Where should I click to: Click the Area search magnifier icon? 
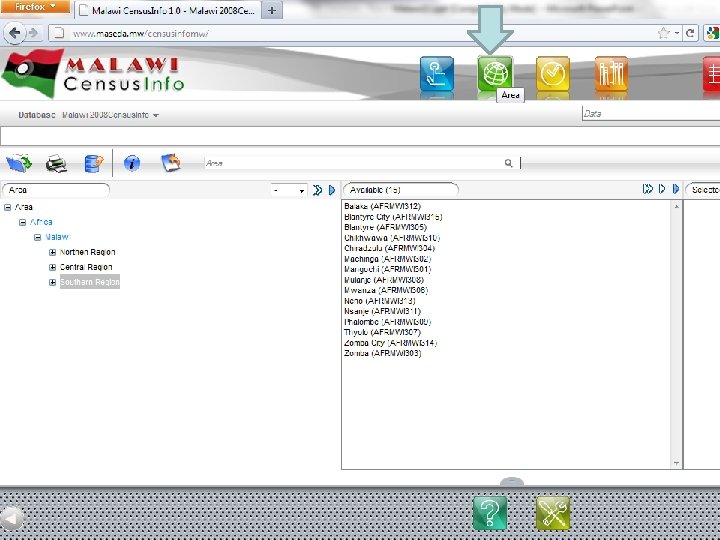pyautogui.click(x=508, y=163)
